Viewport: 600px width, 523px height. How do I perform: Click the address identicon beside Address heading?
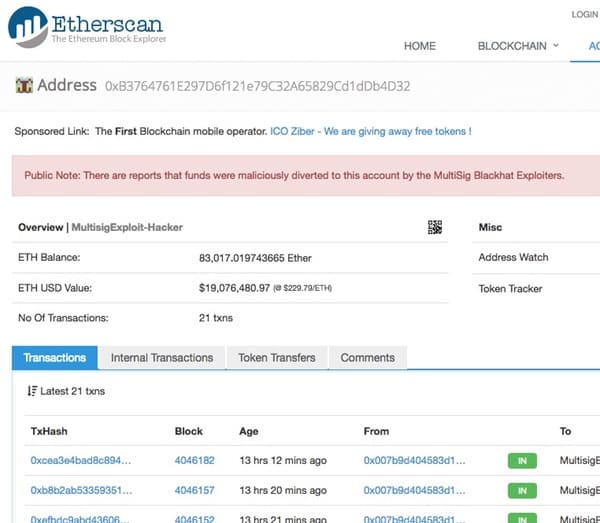[24, 85]
